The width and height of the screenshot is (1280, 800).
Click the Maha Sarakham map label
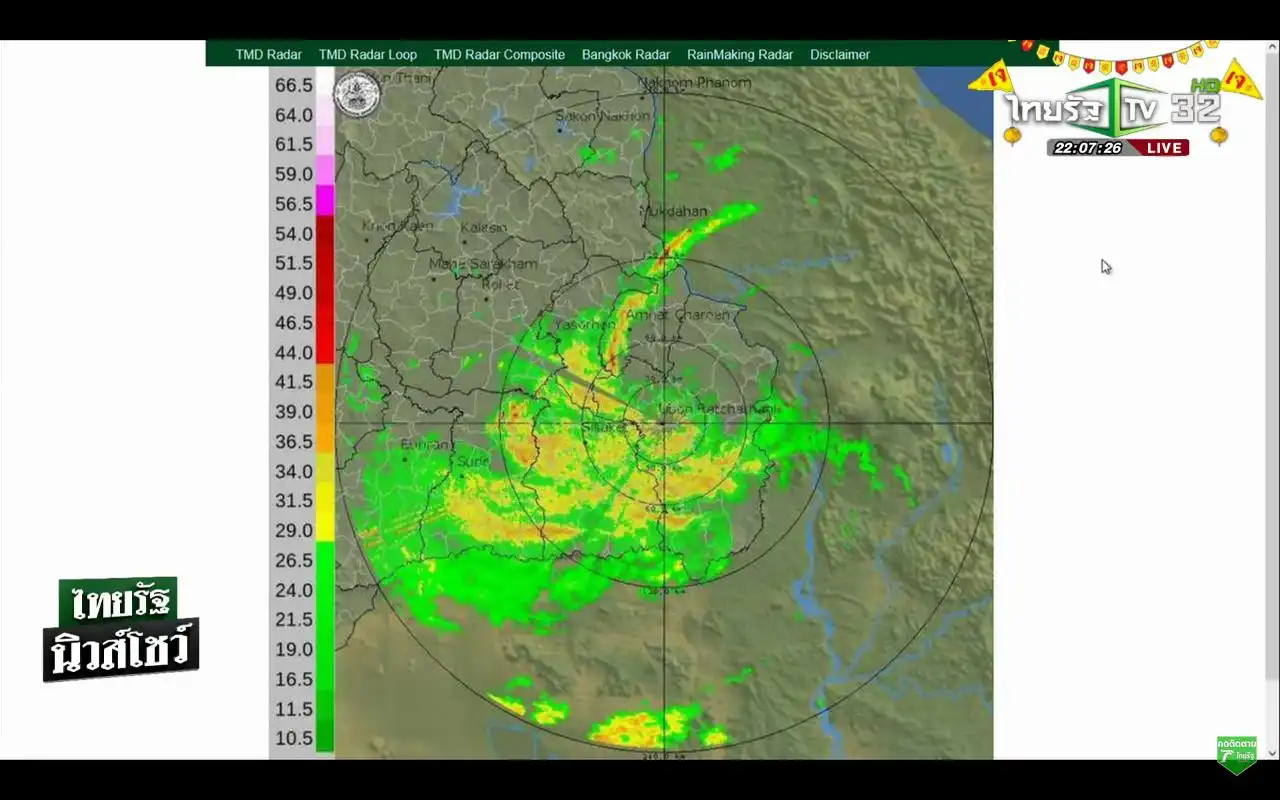(x=483, y=264)
